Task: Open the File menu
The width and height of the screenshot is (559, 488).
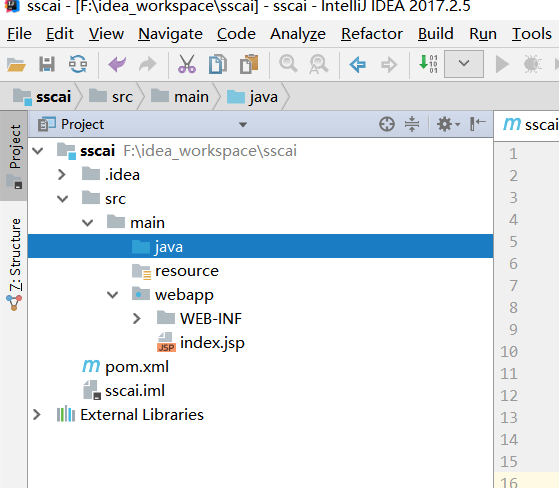Action: 19,34
